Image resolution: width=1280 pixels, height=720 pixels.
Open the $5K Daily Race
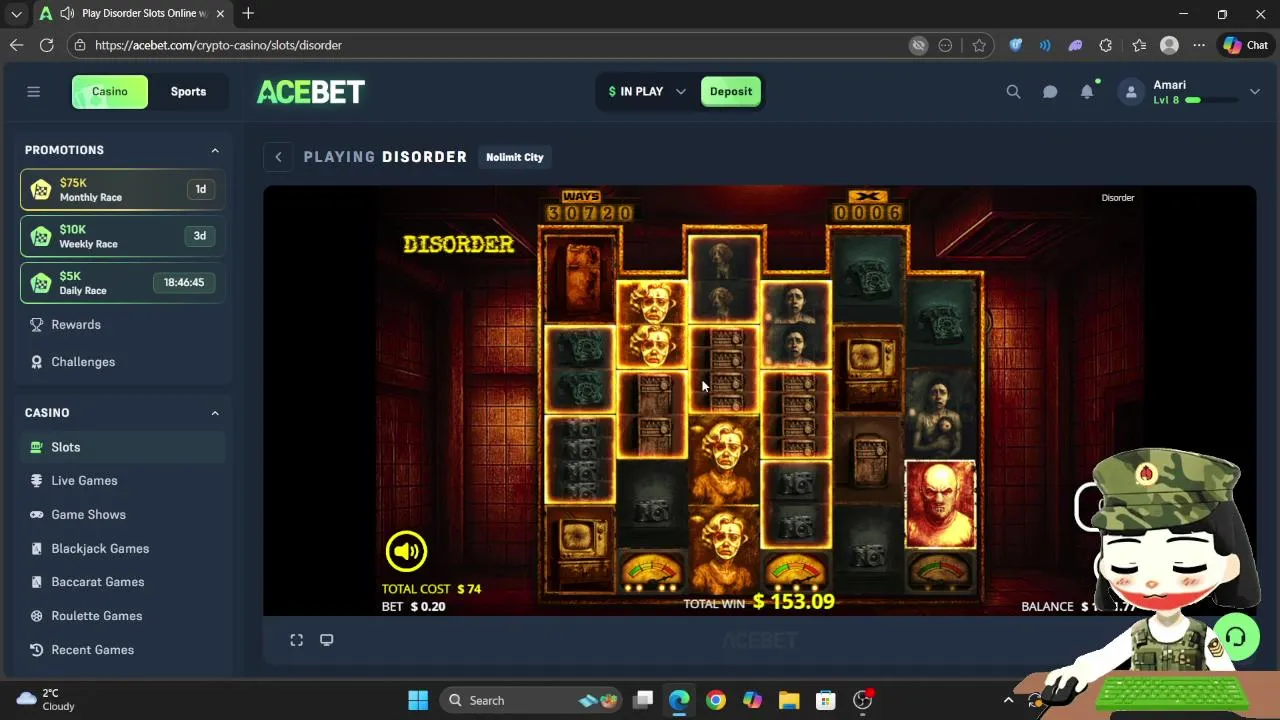(x=122, y=283)
